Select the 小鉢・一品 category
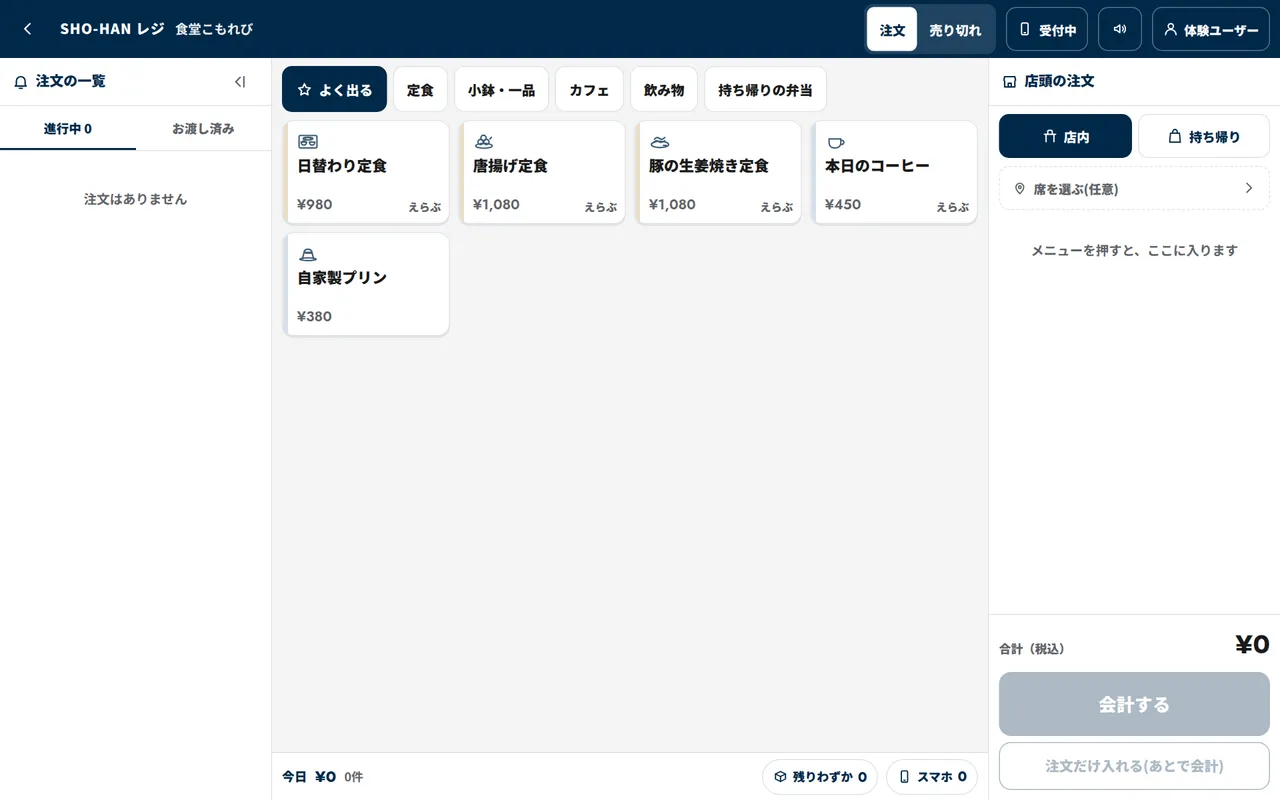The height and width of the screenshot is (800, 1280). tap(501, 89)
